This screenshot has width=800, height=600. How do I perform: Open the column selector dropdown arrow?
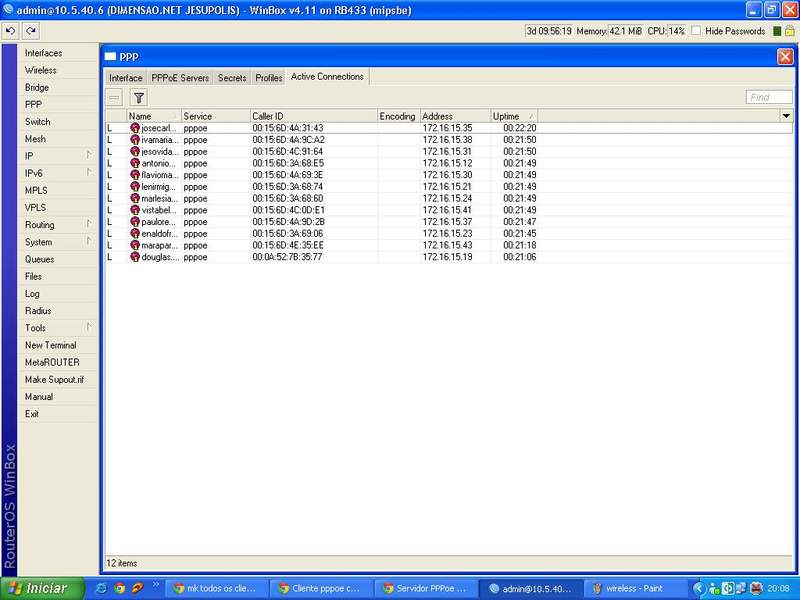[786, 116]
